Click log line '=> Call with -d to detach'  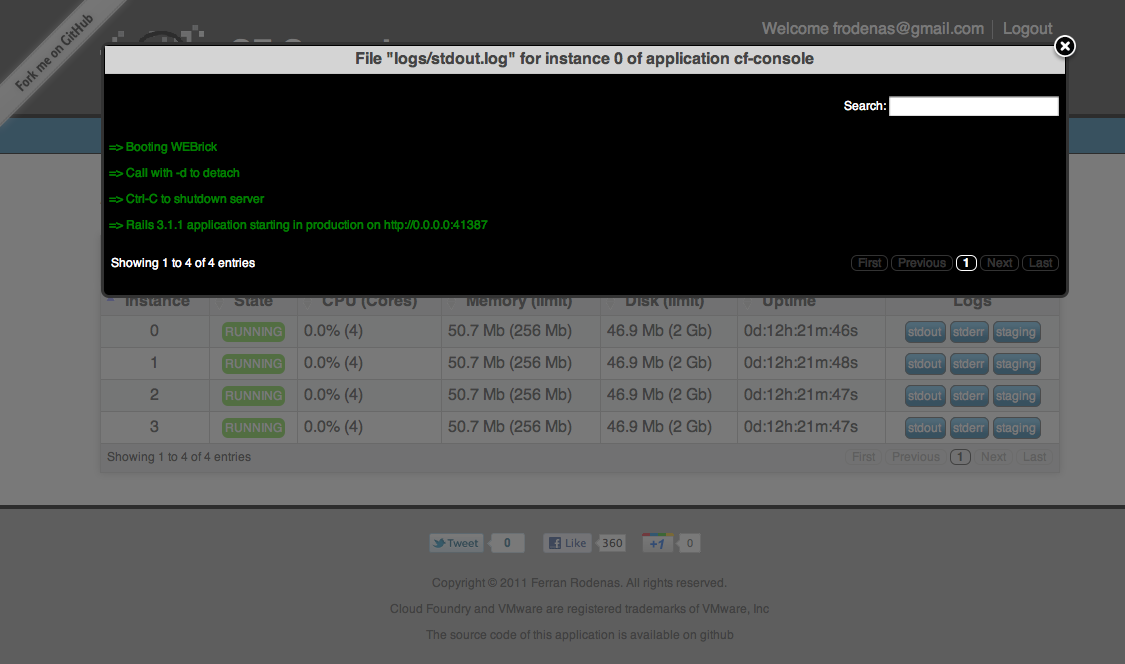pos(174,173)
